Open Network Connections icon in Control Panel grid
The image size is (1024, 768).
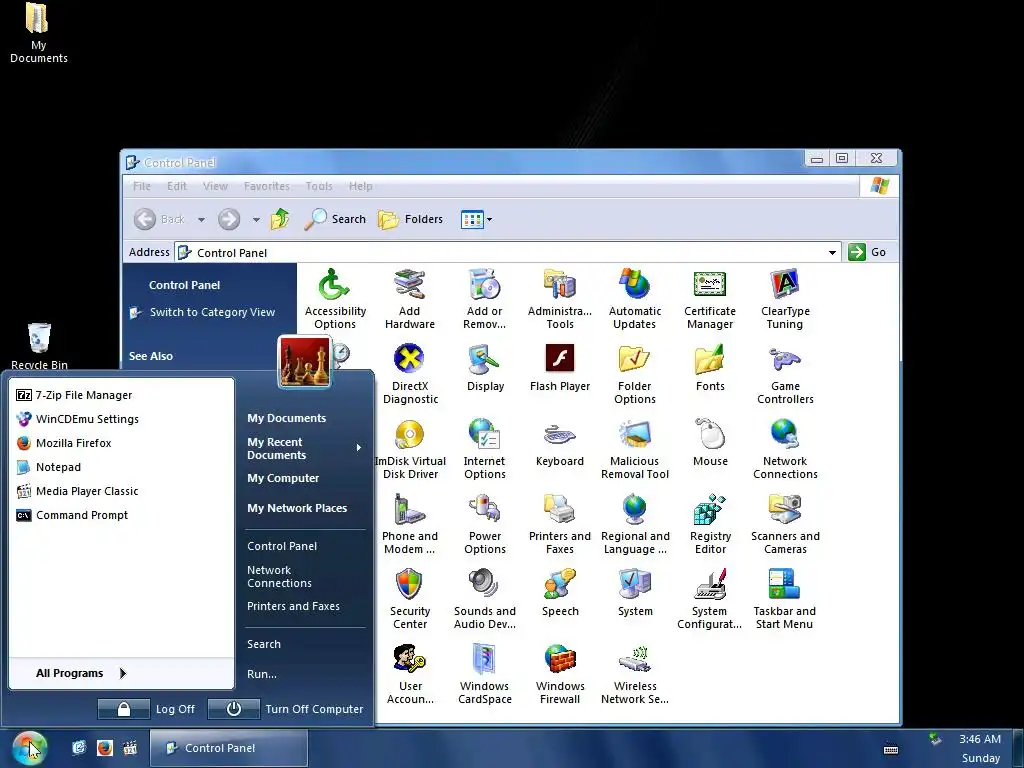(x=785, y=449)
